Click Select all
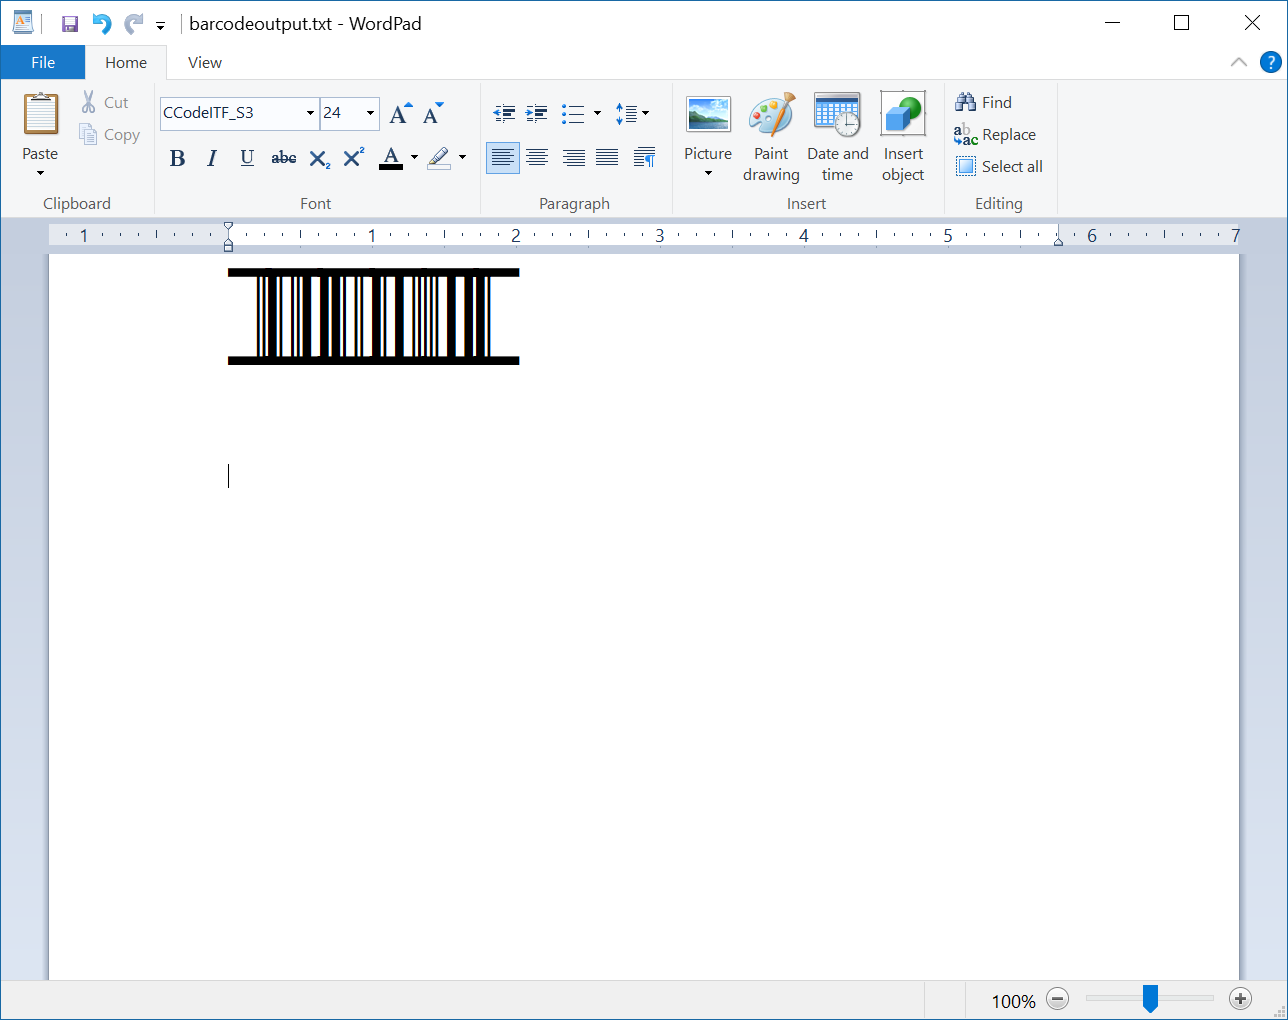The image size is (1288, 1020). point(999,166)
